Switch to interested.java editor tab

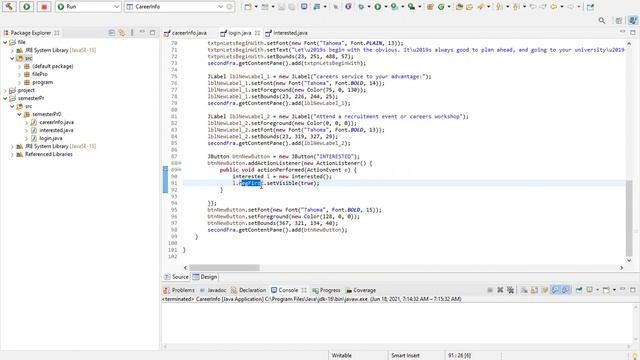click(x=287, y=33)
